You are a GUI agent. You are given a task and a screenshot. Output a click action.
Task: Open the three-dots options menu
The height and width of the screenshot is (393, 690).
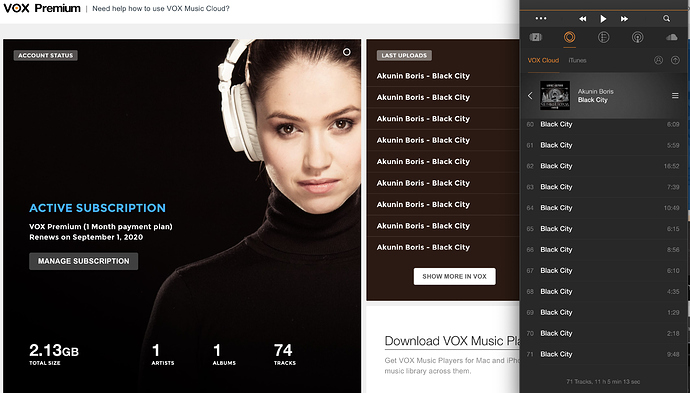(541, 18)
